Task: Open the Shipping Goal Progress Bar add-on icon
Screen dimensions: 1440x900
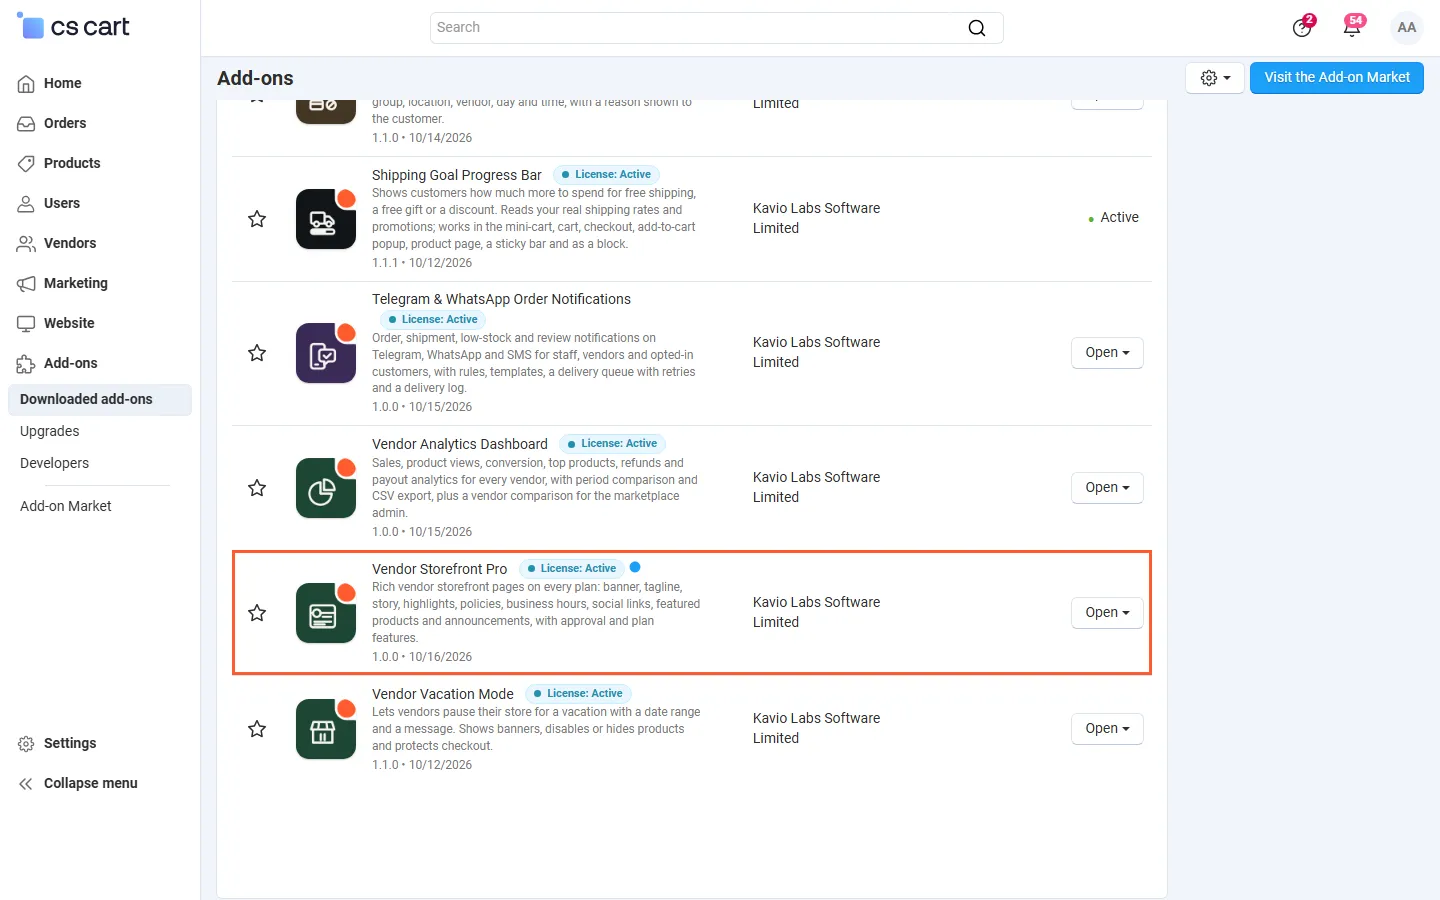Action: [x=326, y=219]
